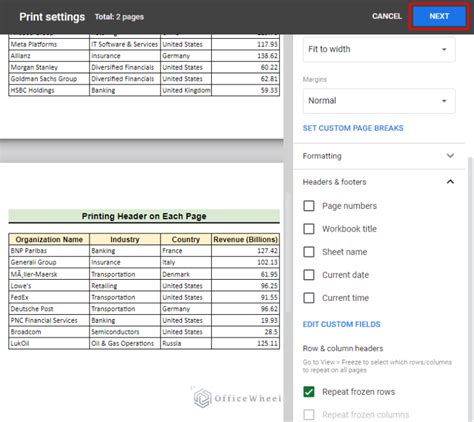Open the Normal margins dropdown
Image resolution: width=474 pixels, height=422 pixels.
tap(379, 101)
